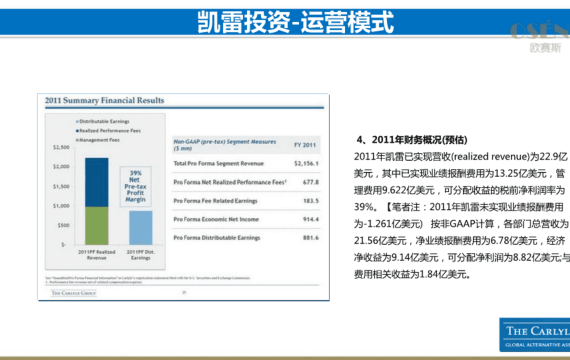Viewport: 570px width, 360px height.
Task: Click the Realized Performance Fees legend marker
Action: point(77,131)
